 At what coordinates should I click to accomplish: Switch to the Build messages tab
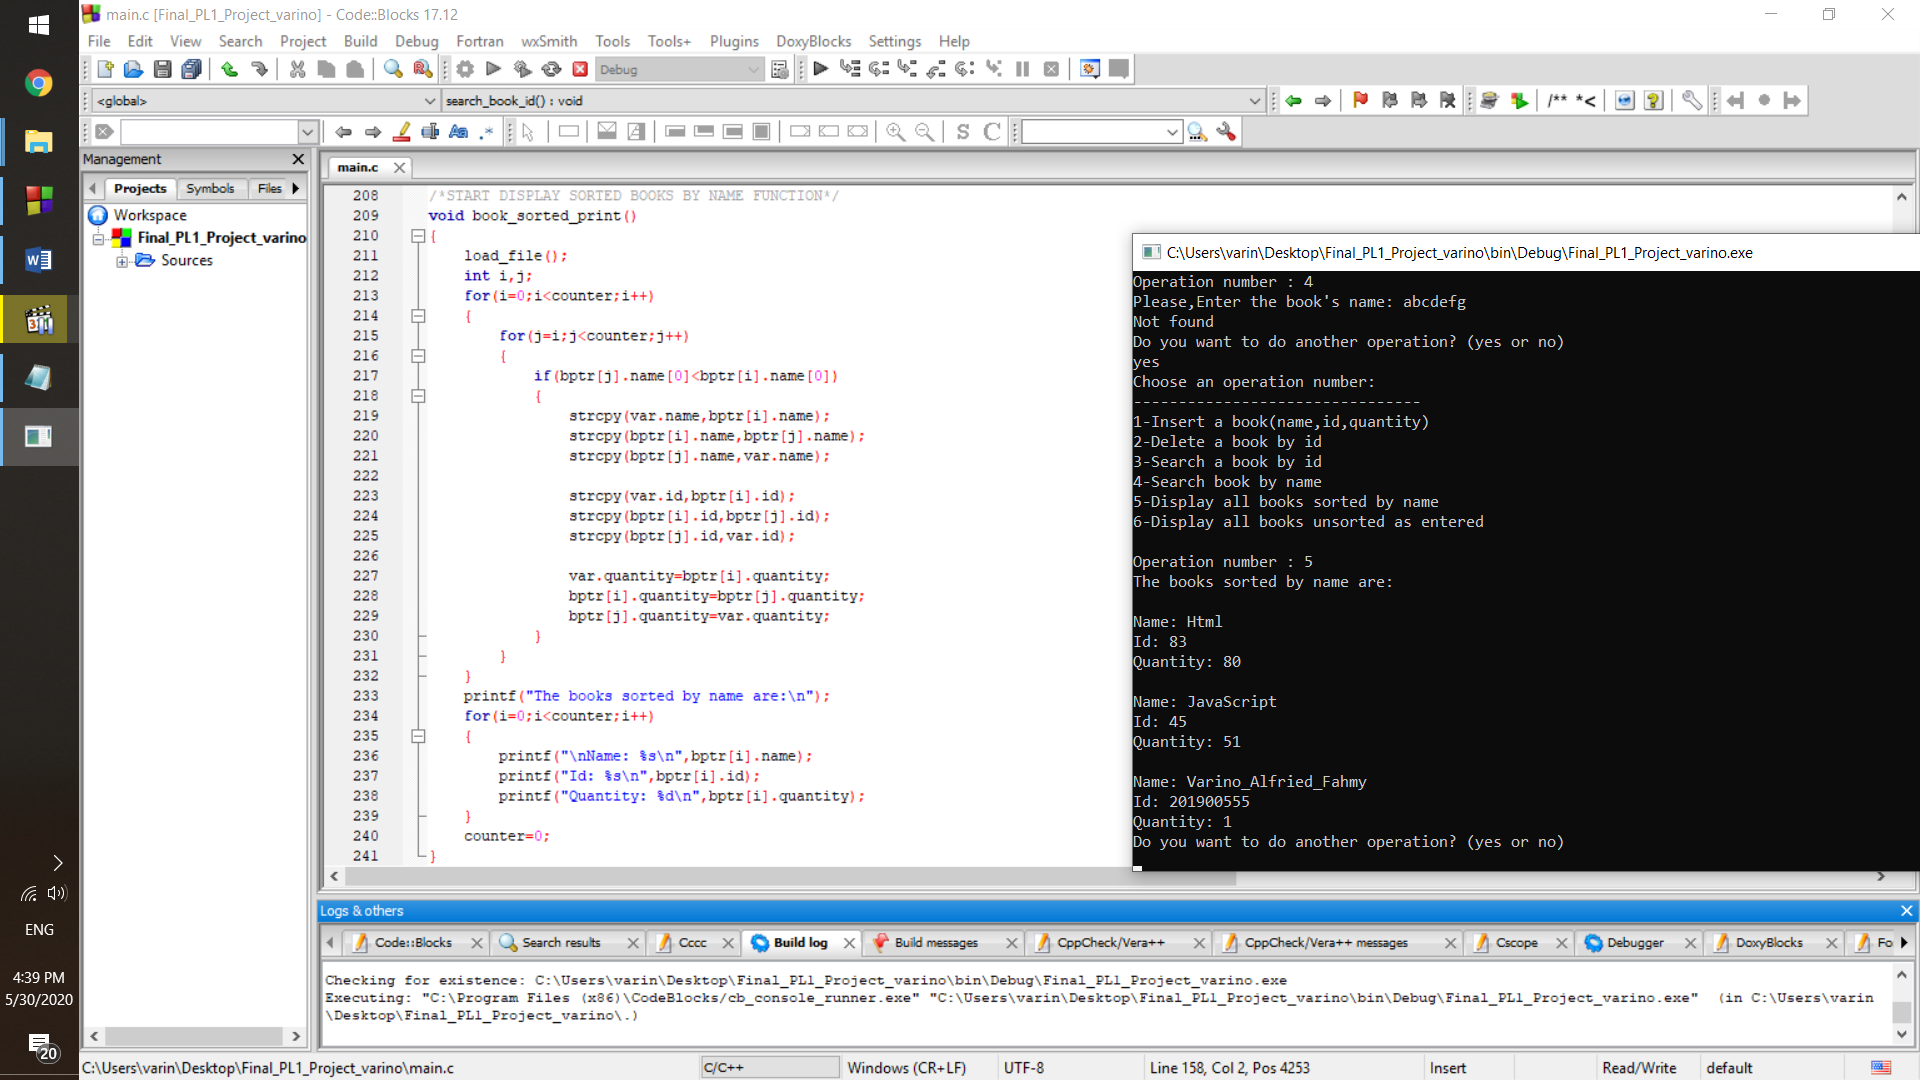(936, 942)
